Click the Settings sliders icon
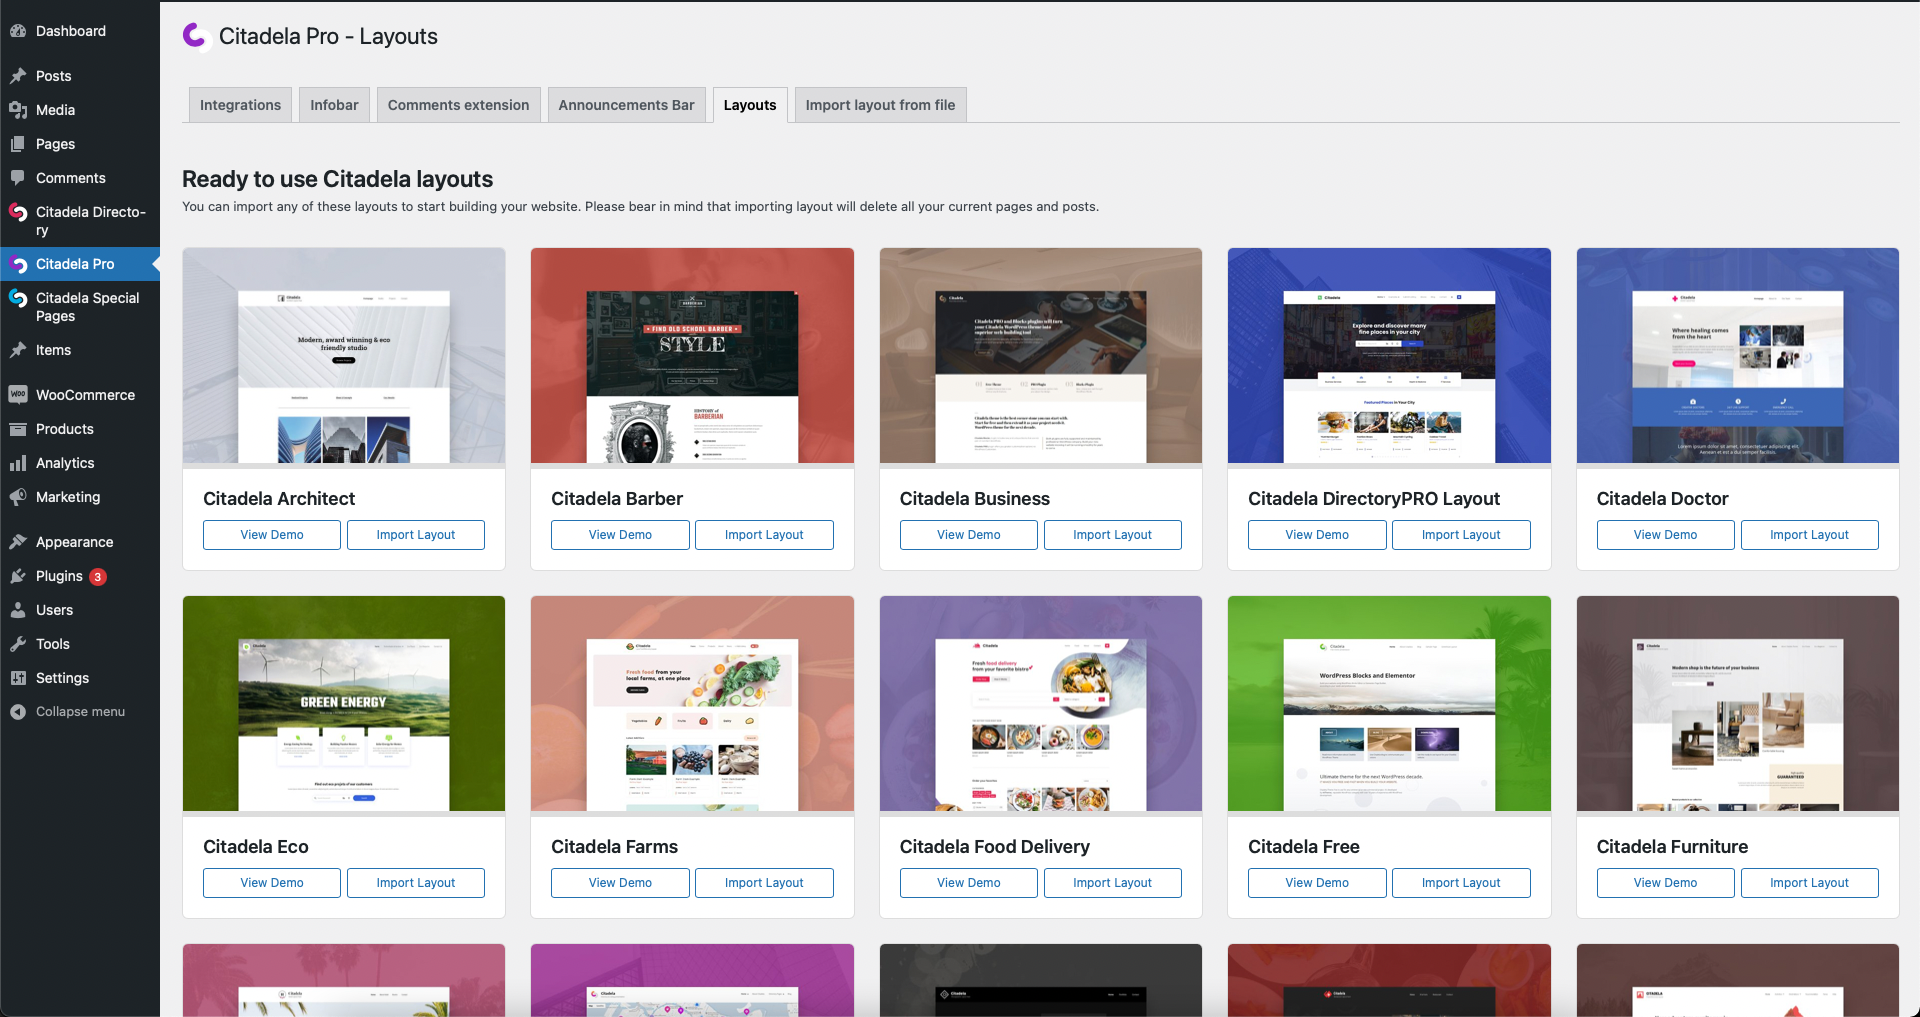 point(18,678)
